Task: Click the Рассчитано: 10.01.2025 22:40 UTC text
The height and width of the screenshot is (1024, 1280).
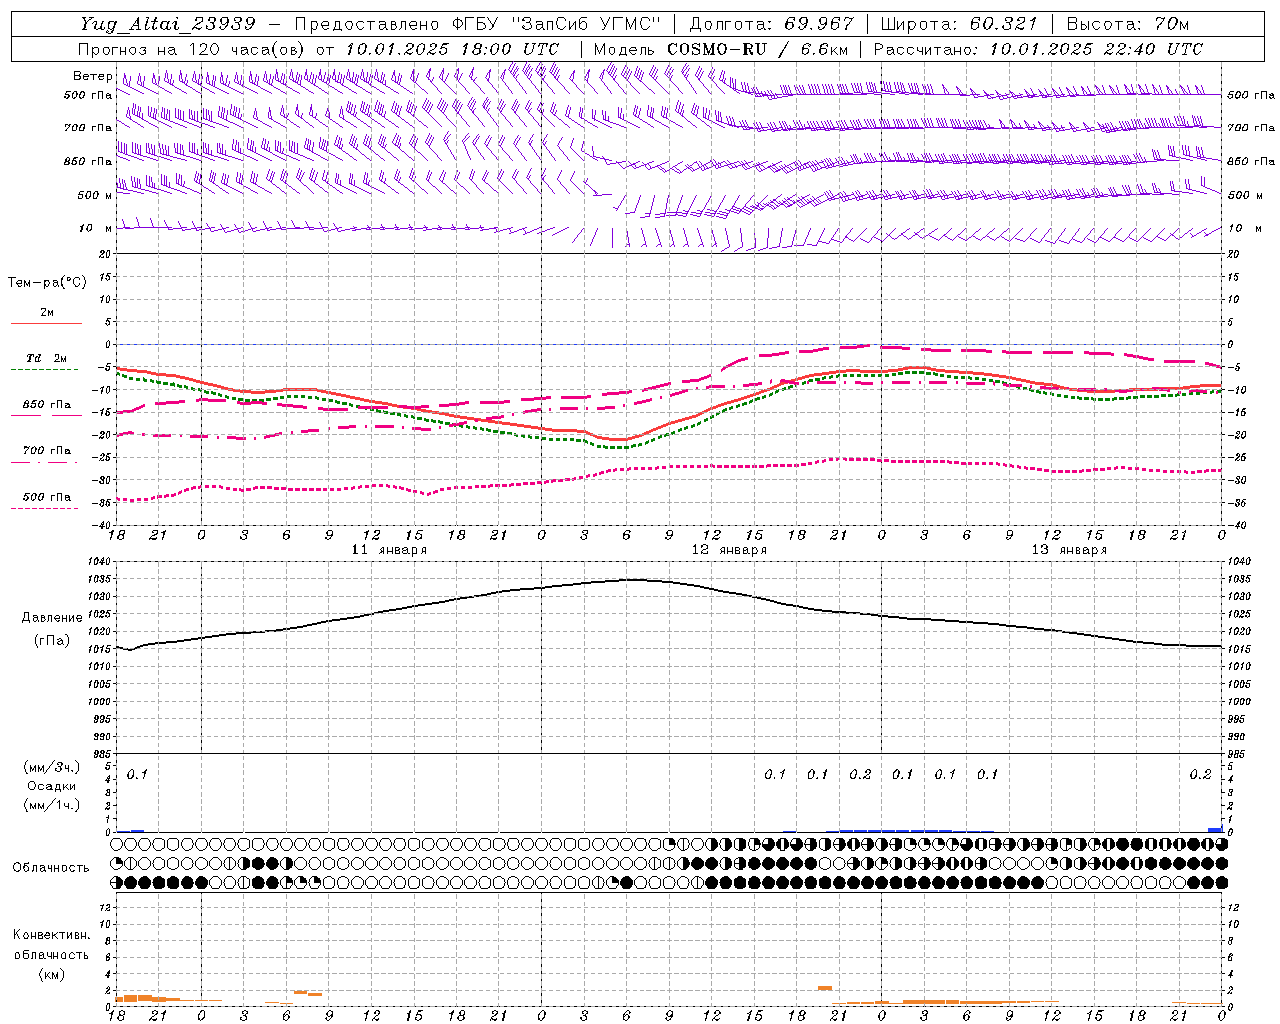Action: pos(1038,49)
